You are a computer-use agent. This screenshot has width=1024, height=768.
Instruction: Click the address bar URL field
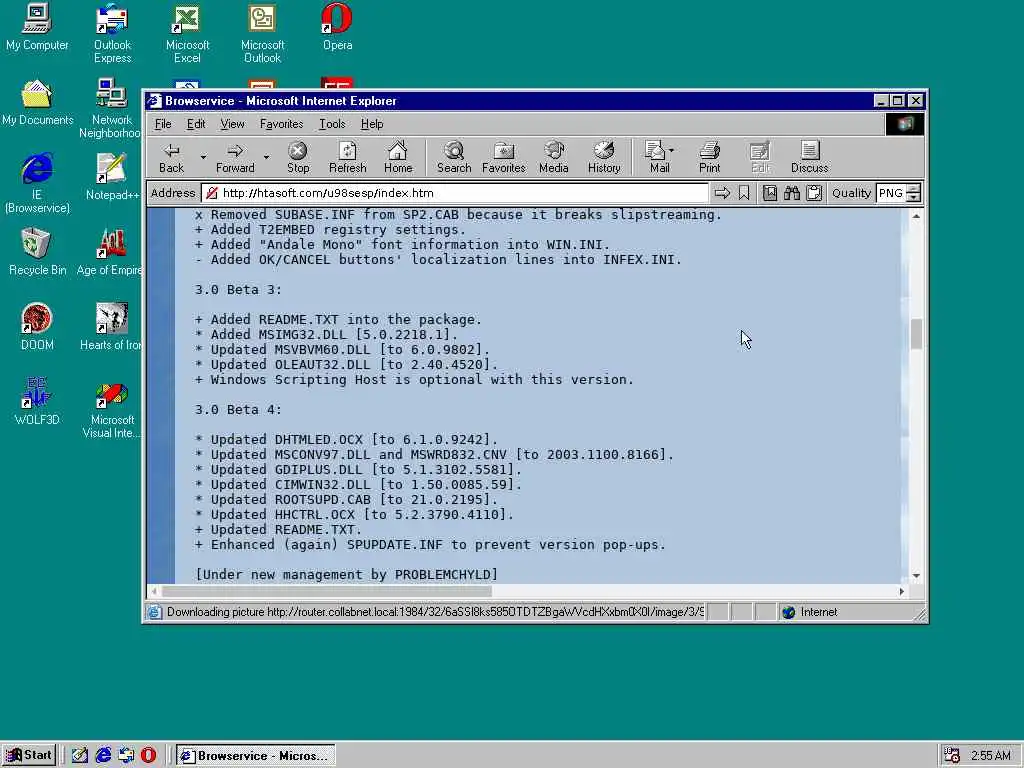(455, 193)
